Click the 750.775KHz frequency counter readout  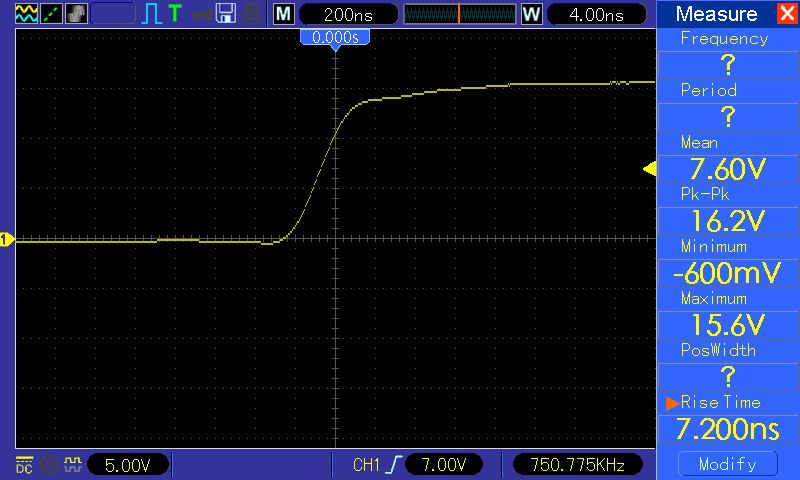(x=577, y=464)
